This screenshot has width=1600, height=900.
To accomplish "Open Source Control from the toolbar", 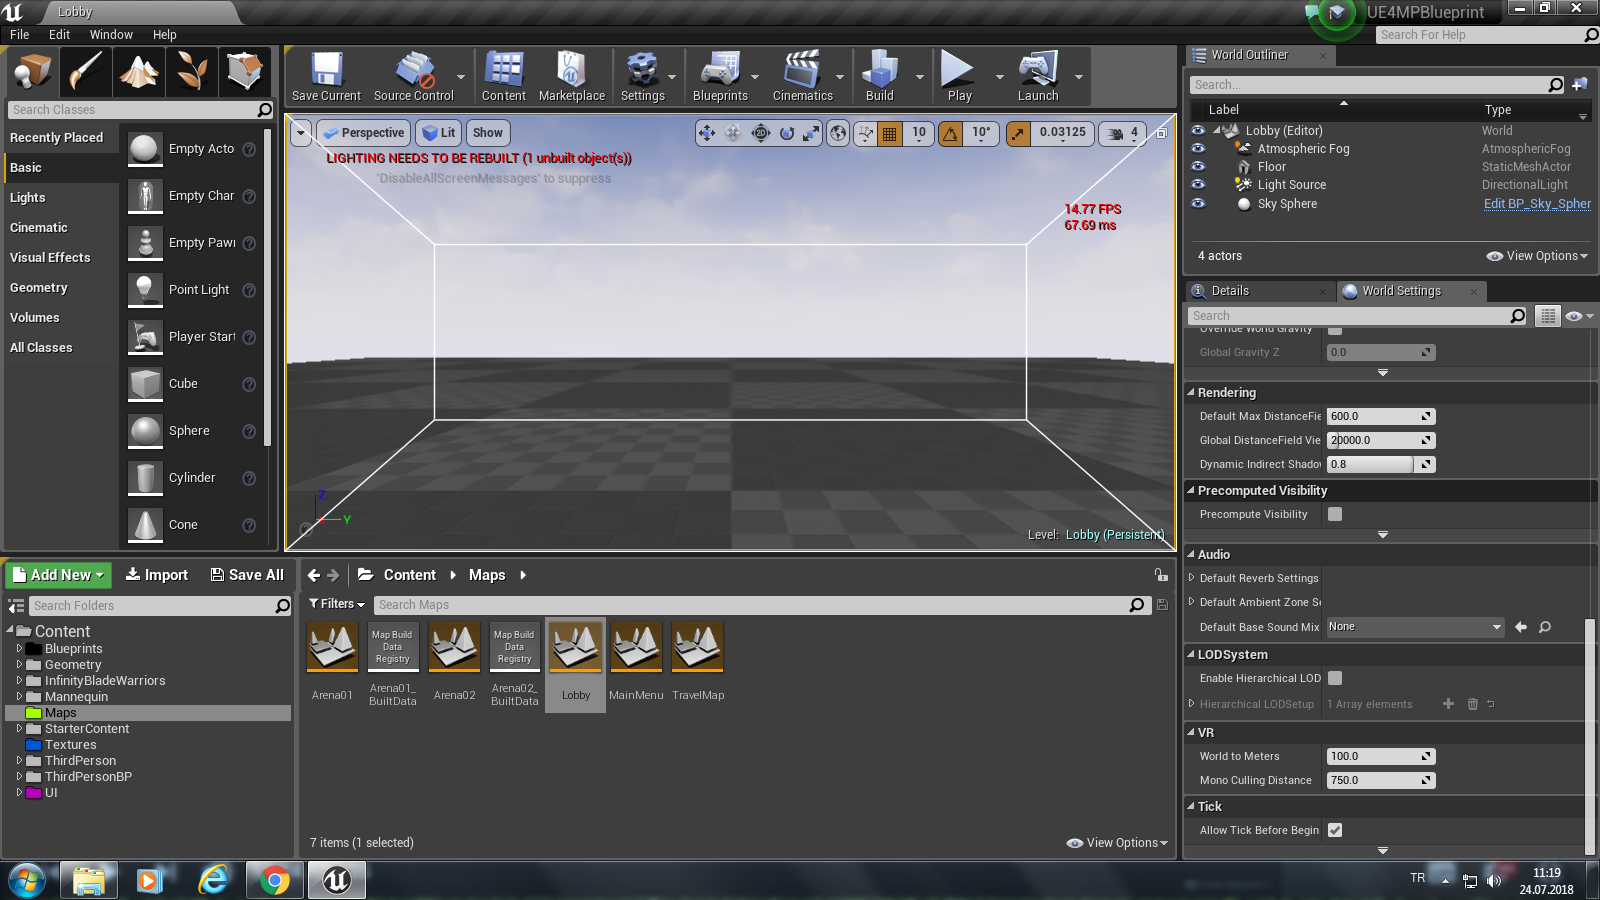I will click(x=413, y=77).
